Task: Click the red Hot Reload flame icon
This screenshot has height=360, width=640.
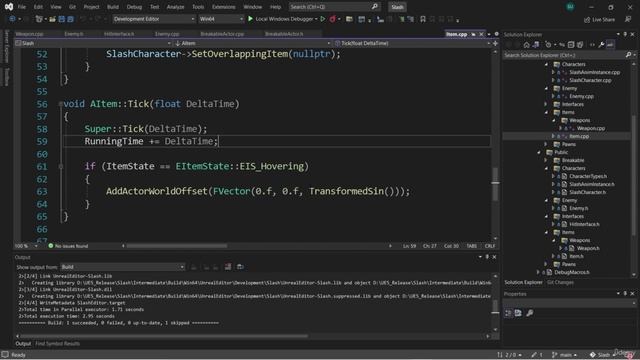Action: pyautogui.click(x=333, y=19)
